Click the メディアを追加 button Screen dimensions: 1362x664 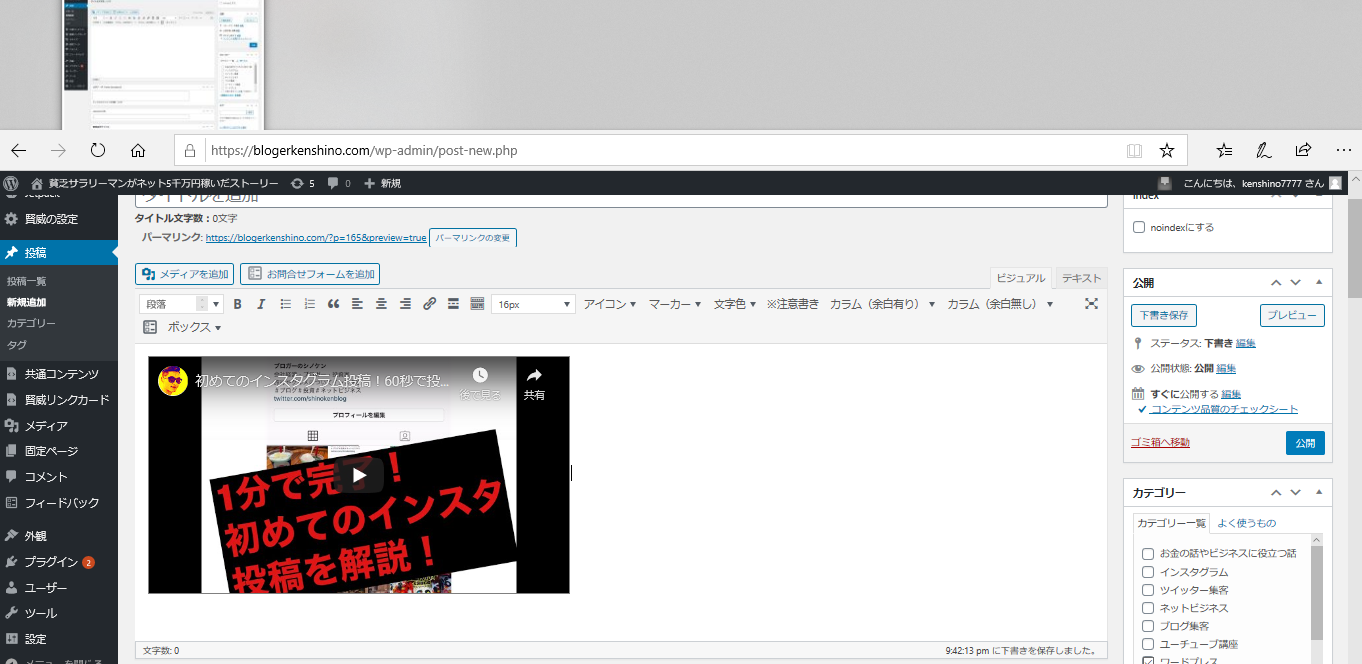(185, 274)
